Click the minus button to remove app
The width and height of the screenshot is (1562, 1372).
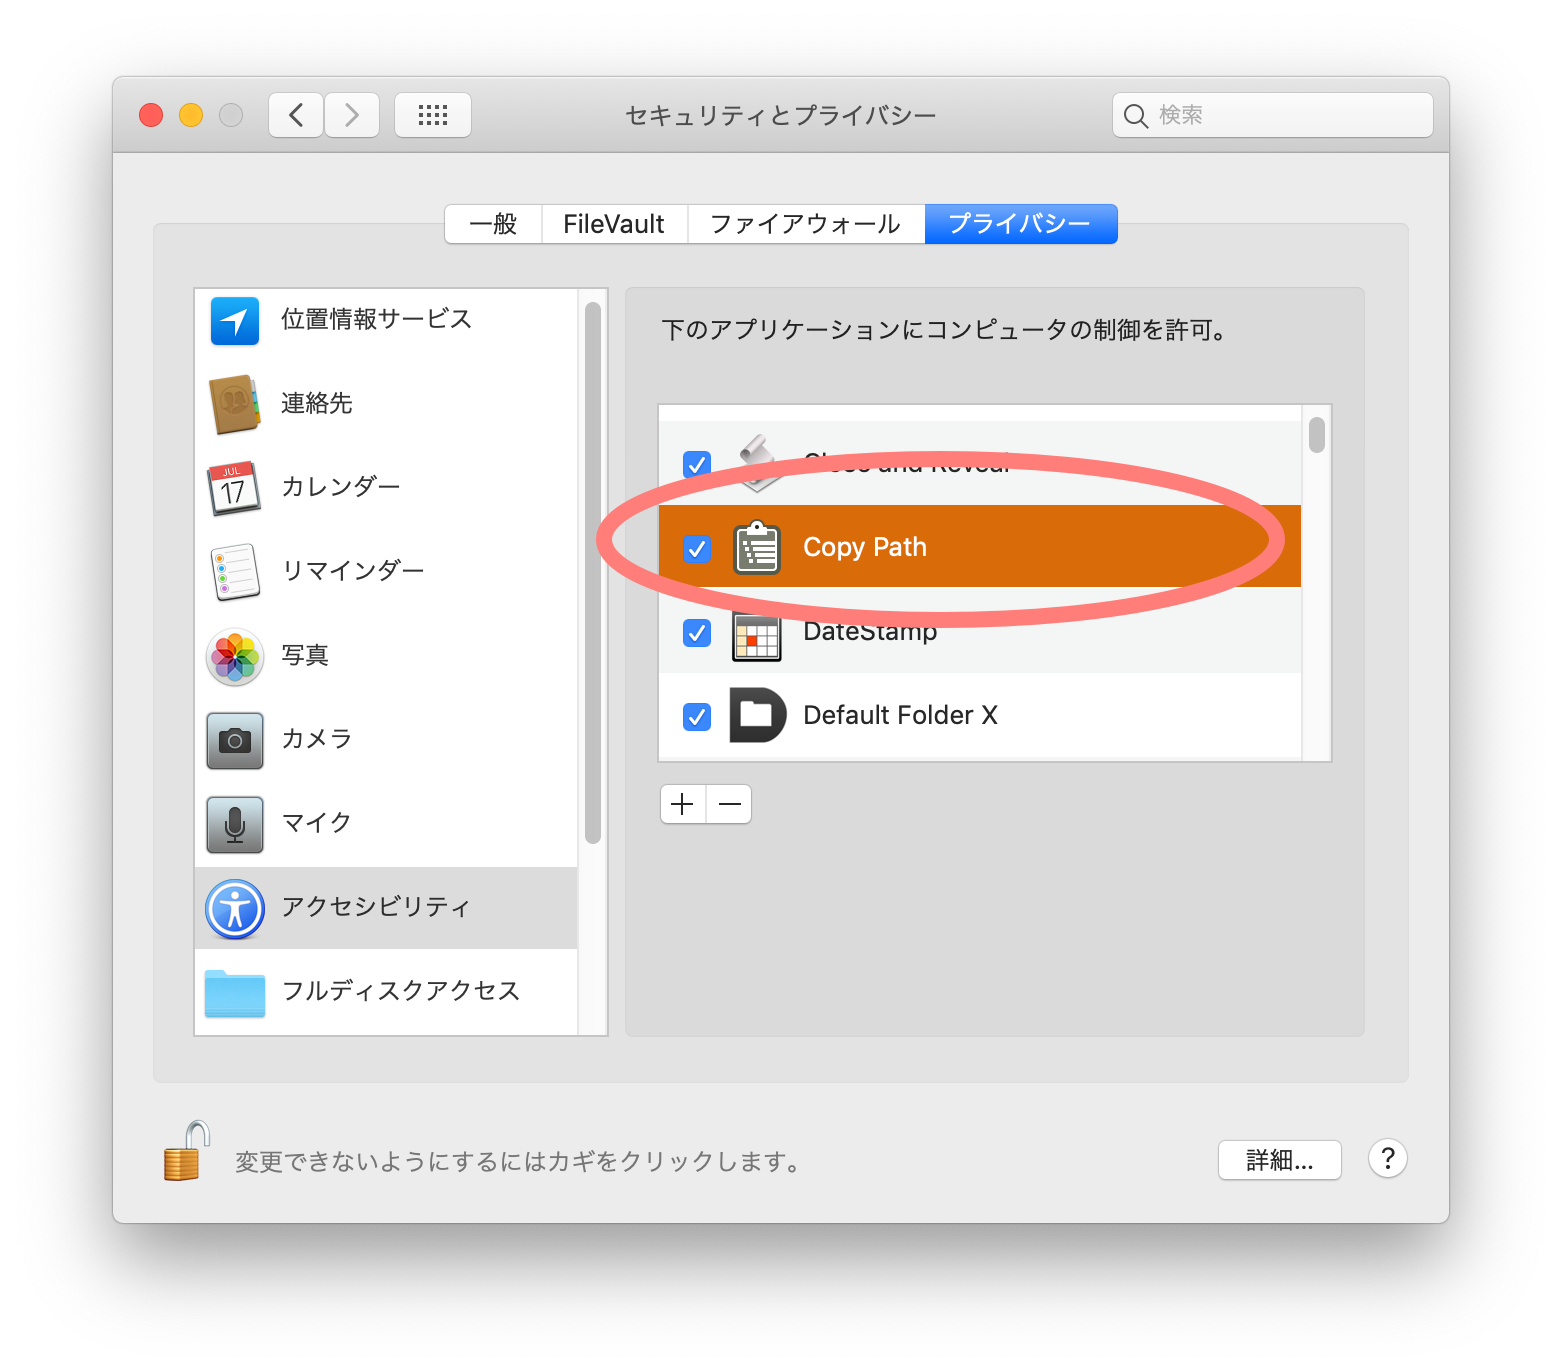click(x=729, y=804)
